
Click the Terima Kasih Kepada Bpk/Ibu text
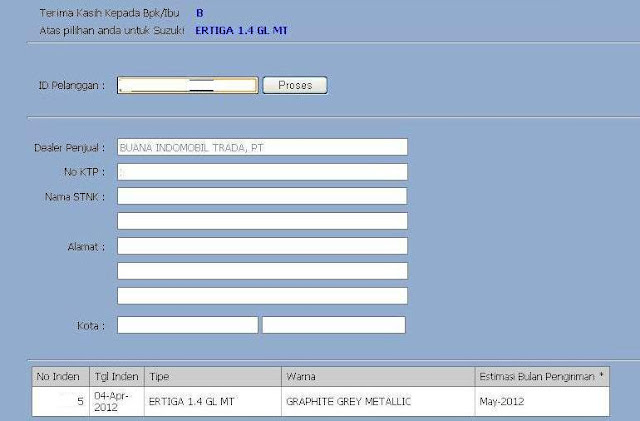pyautogui.click(x=109, y=13)
